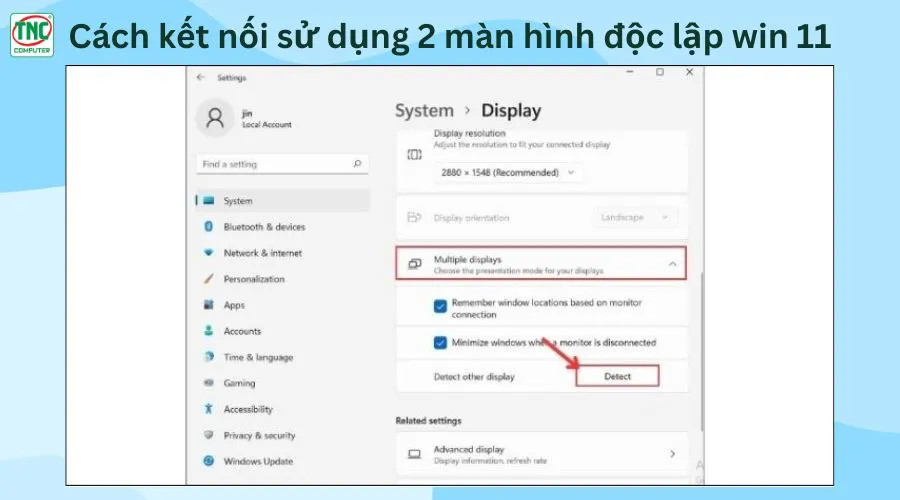Click the Bluetooth & devices icon
The image size is (900, 500).
click(x=208, y=226)
